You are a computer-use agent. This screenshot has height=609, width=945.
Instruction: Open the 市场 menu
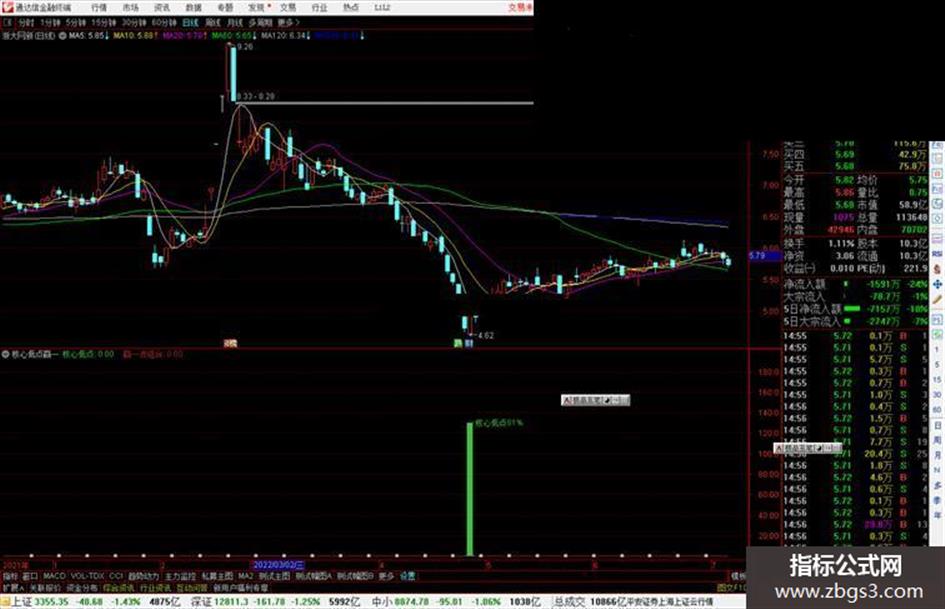pyautogui.click(x=130, y=7)
